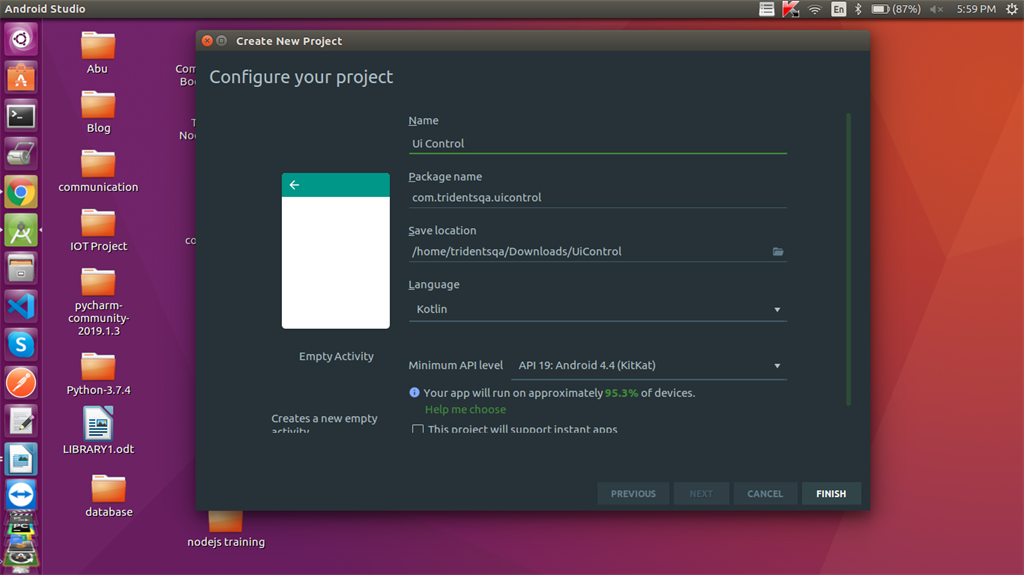
Task: Open the Language dropdown showing Kotlin
Action: pyautogui.click(x=598, y=309)
